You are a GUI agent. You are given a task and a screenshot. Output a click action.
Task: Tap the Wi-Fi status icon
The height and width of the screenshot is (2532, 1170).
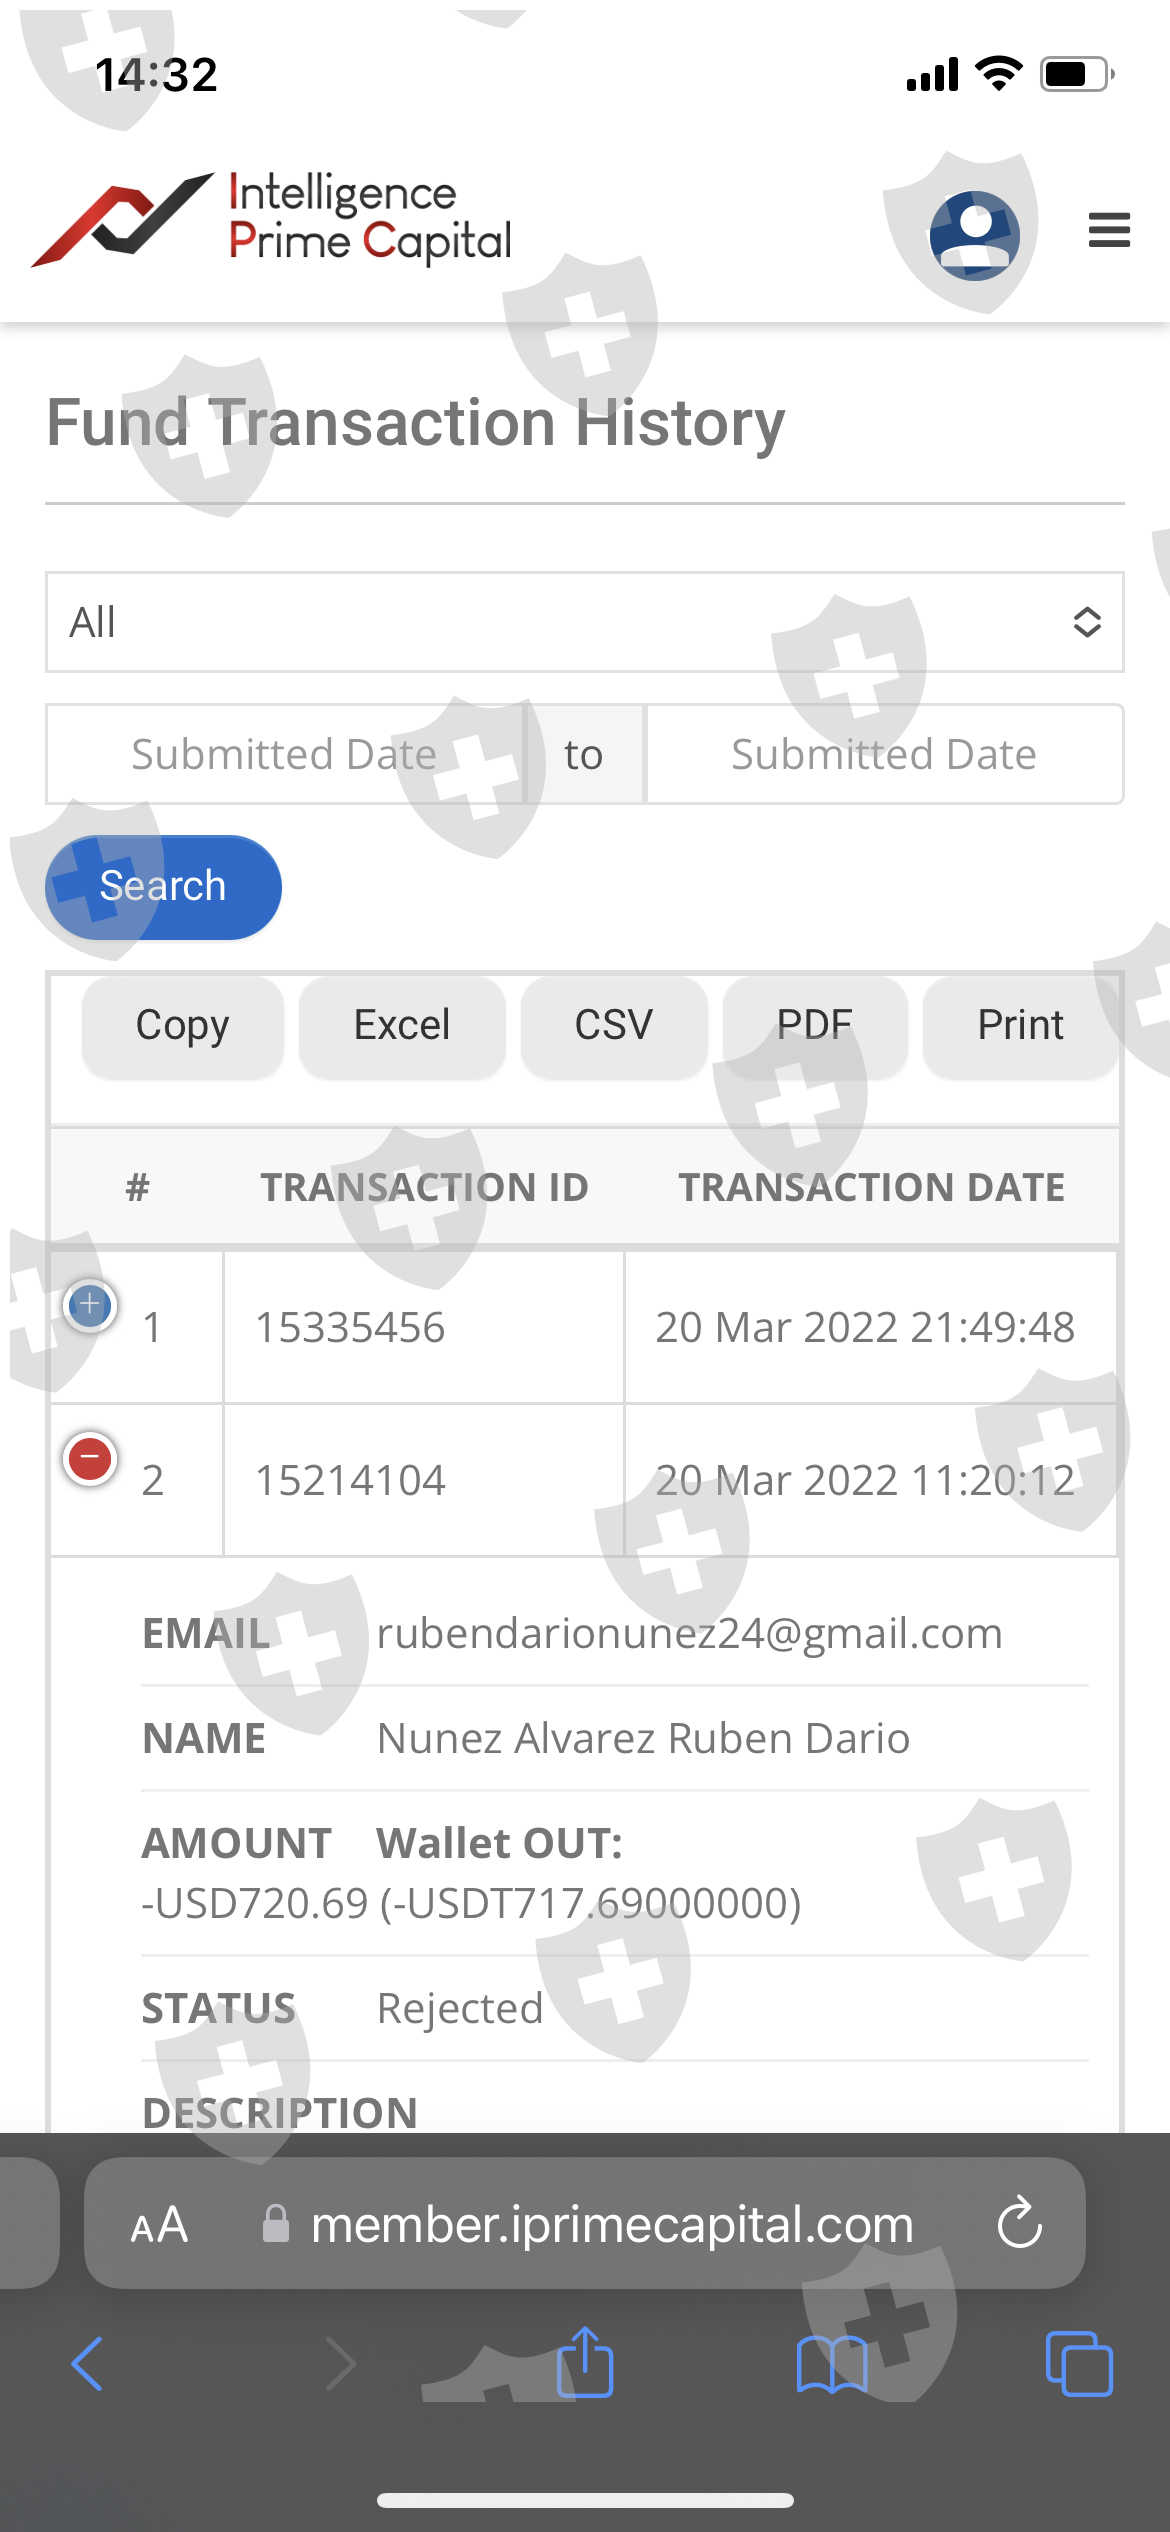(x=998, y=73)
